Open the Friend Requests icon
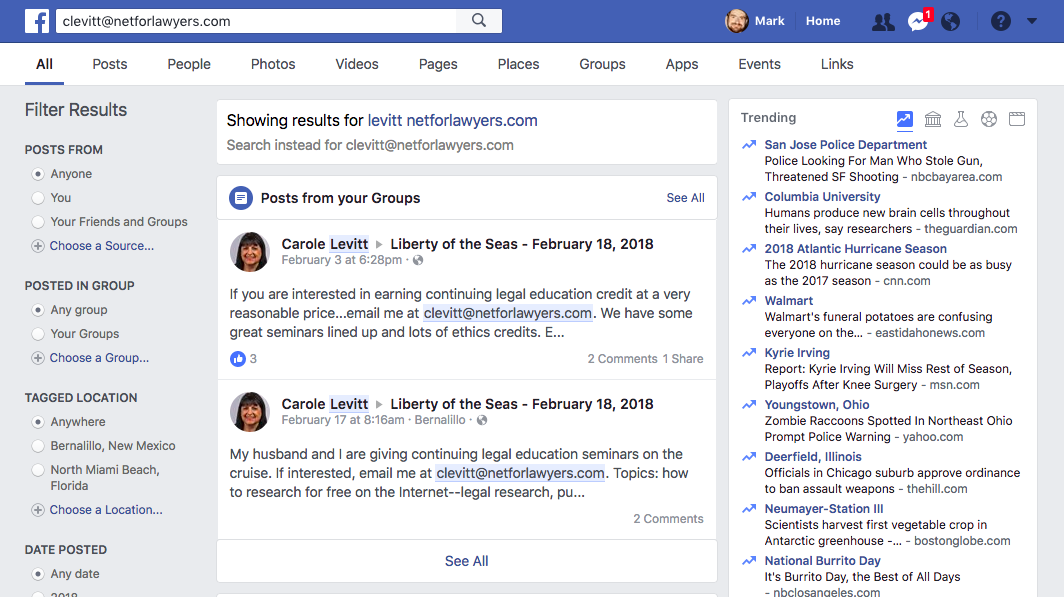Viewport: 1064px width, 597px height. [x=883, y=22]
